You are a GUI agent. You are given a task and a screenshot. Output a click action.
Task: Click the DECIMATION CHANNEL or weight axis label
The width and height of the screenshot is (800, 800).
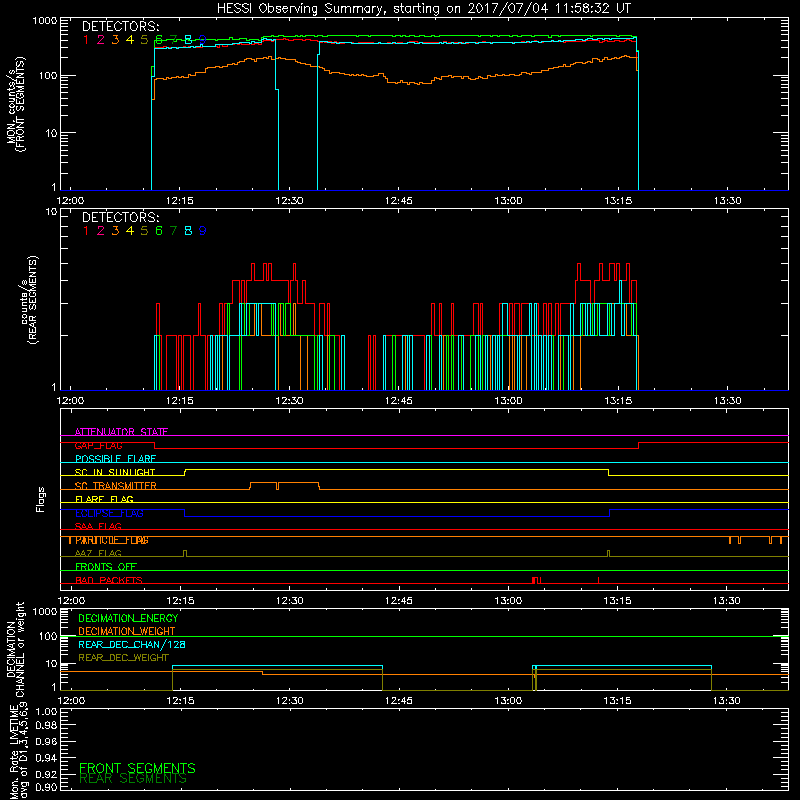(x=15, y=649)
